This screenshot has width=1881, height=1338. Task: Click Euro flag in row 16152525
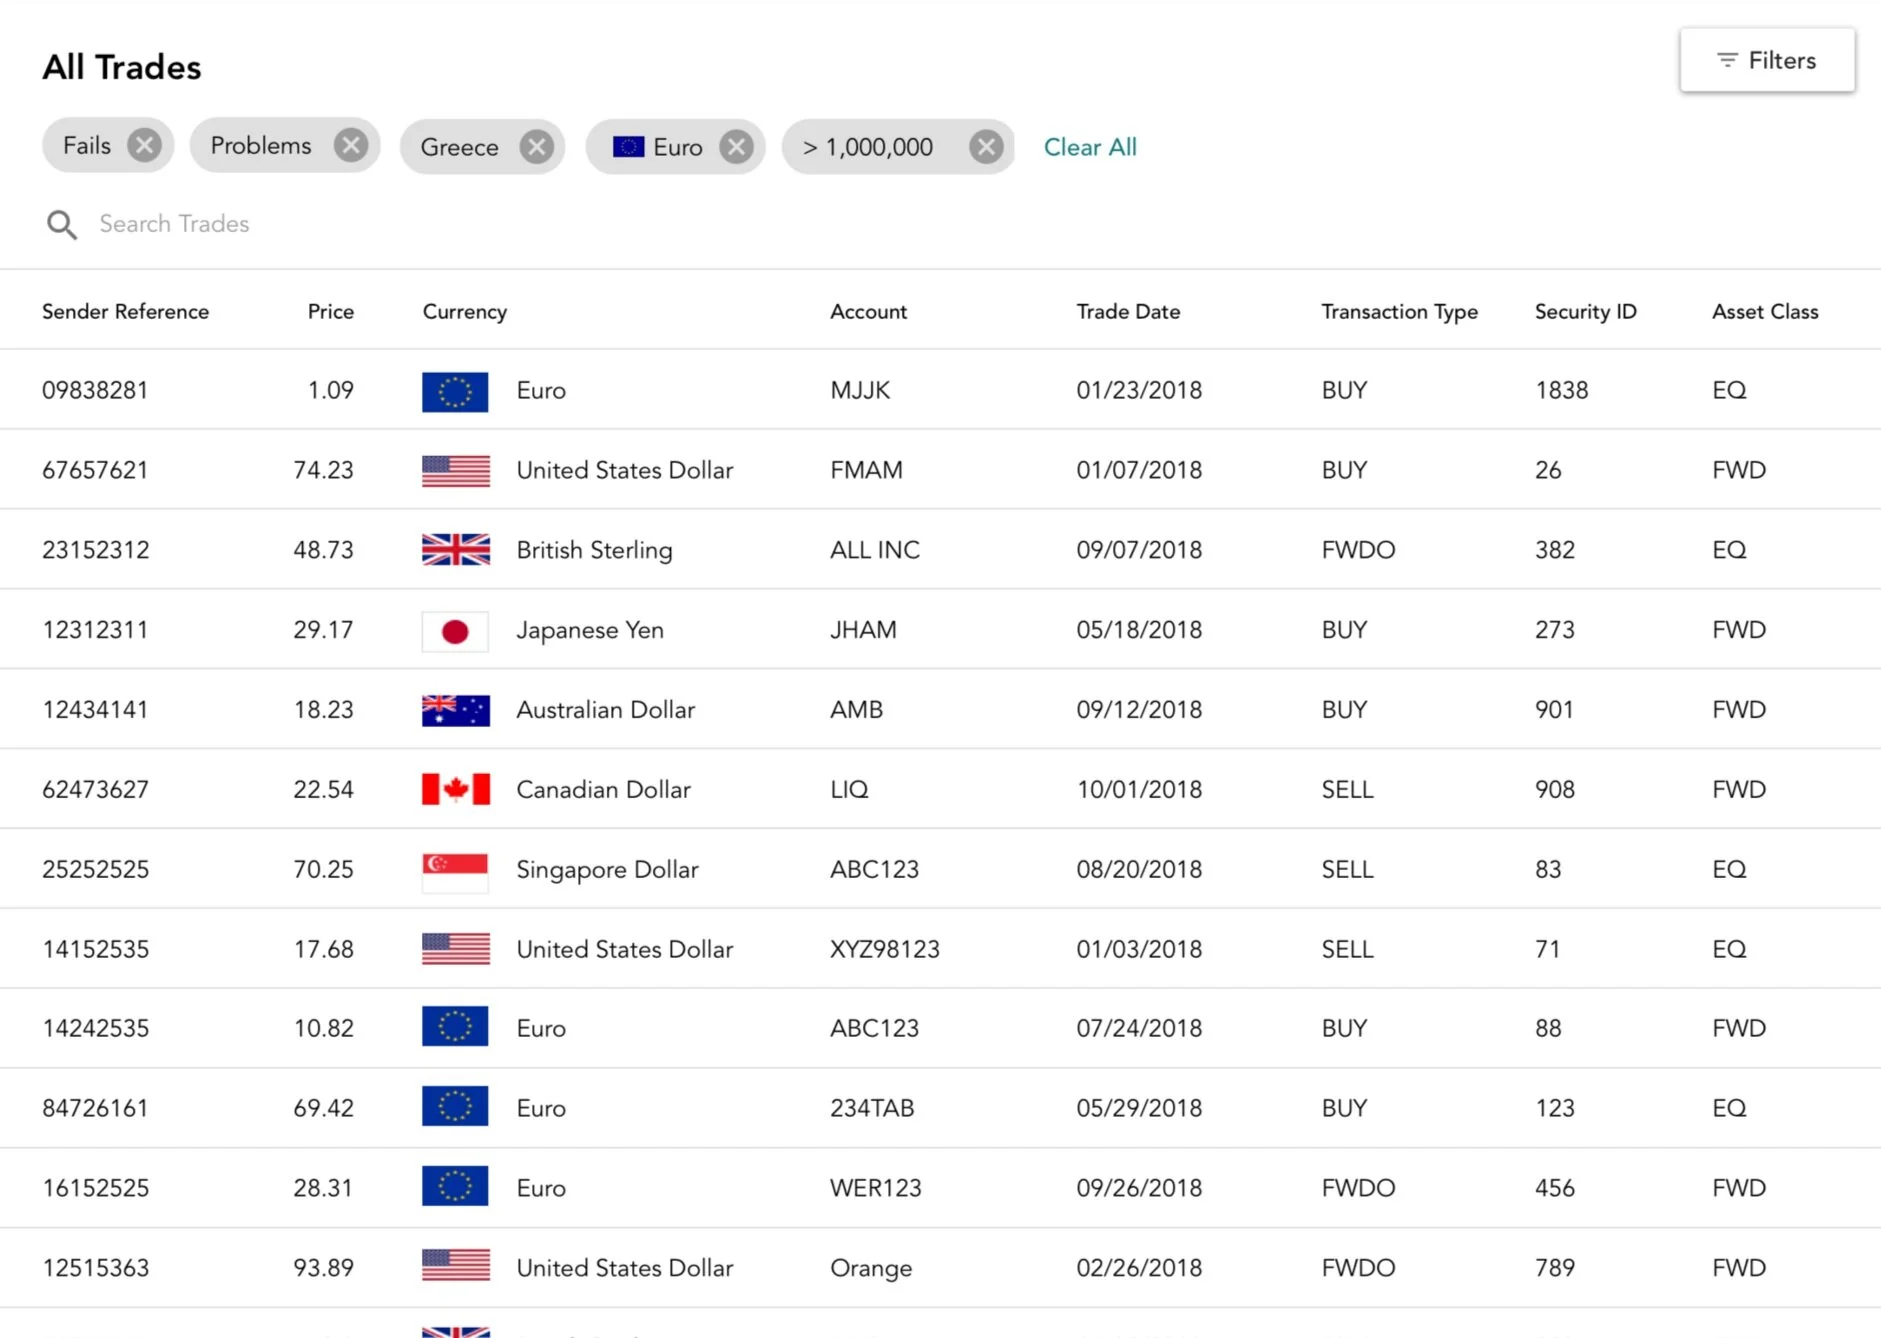point(455,1186)
